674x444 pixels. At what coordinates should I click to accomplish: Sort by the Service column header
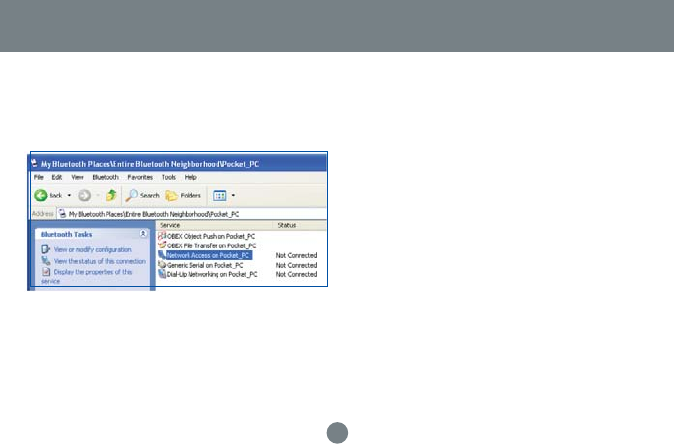214,225
